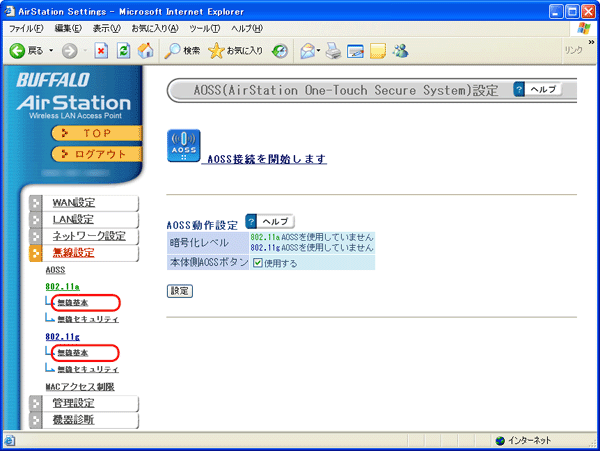Open 無線セキュリティ under 802.11g
600x451 pixels.
[x=88, y=370]
